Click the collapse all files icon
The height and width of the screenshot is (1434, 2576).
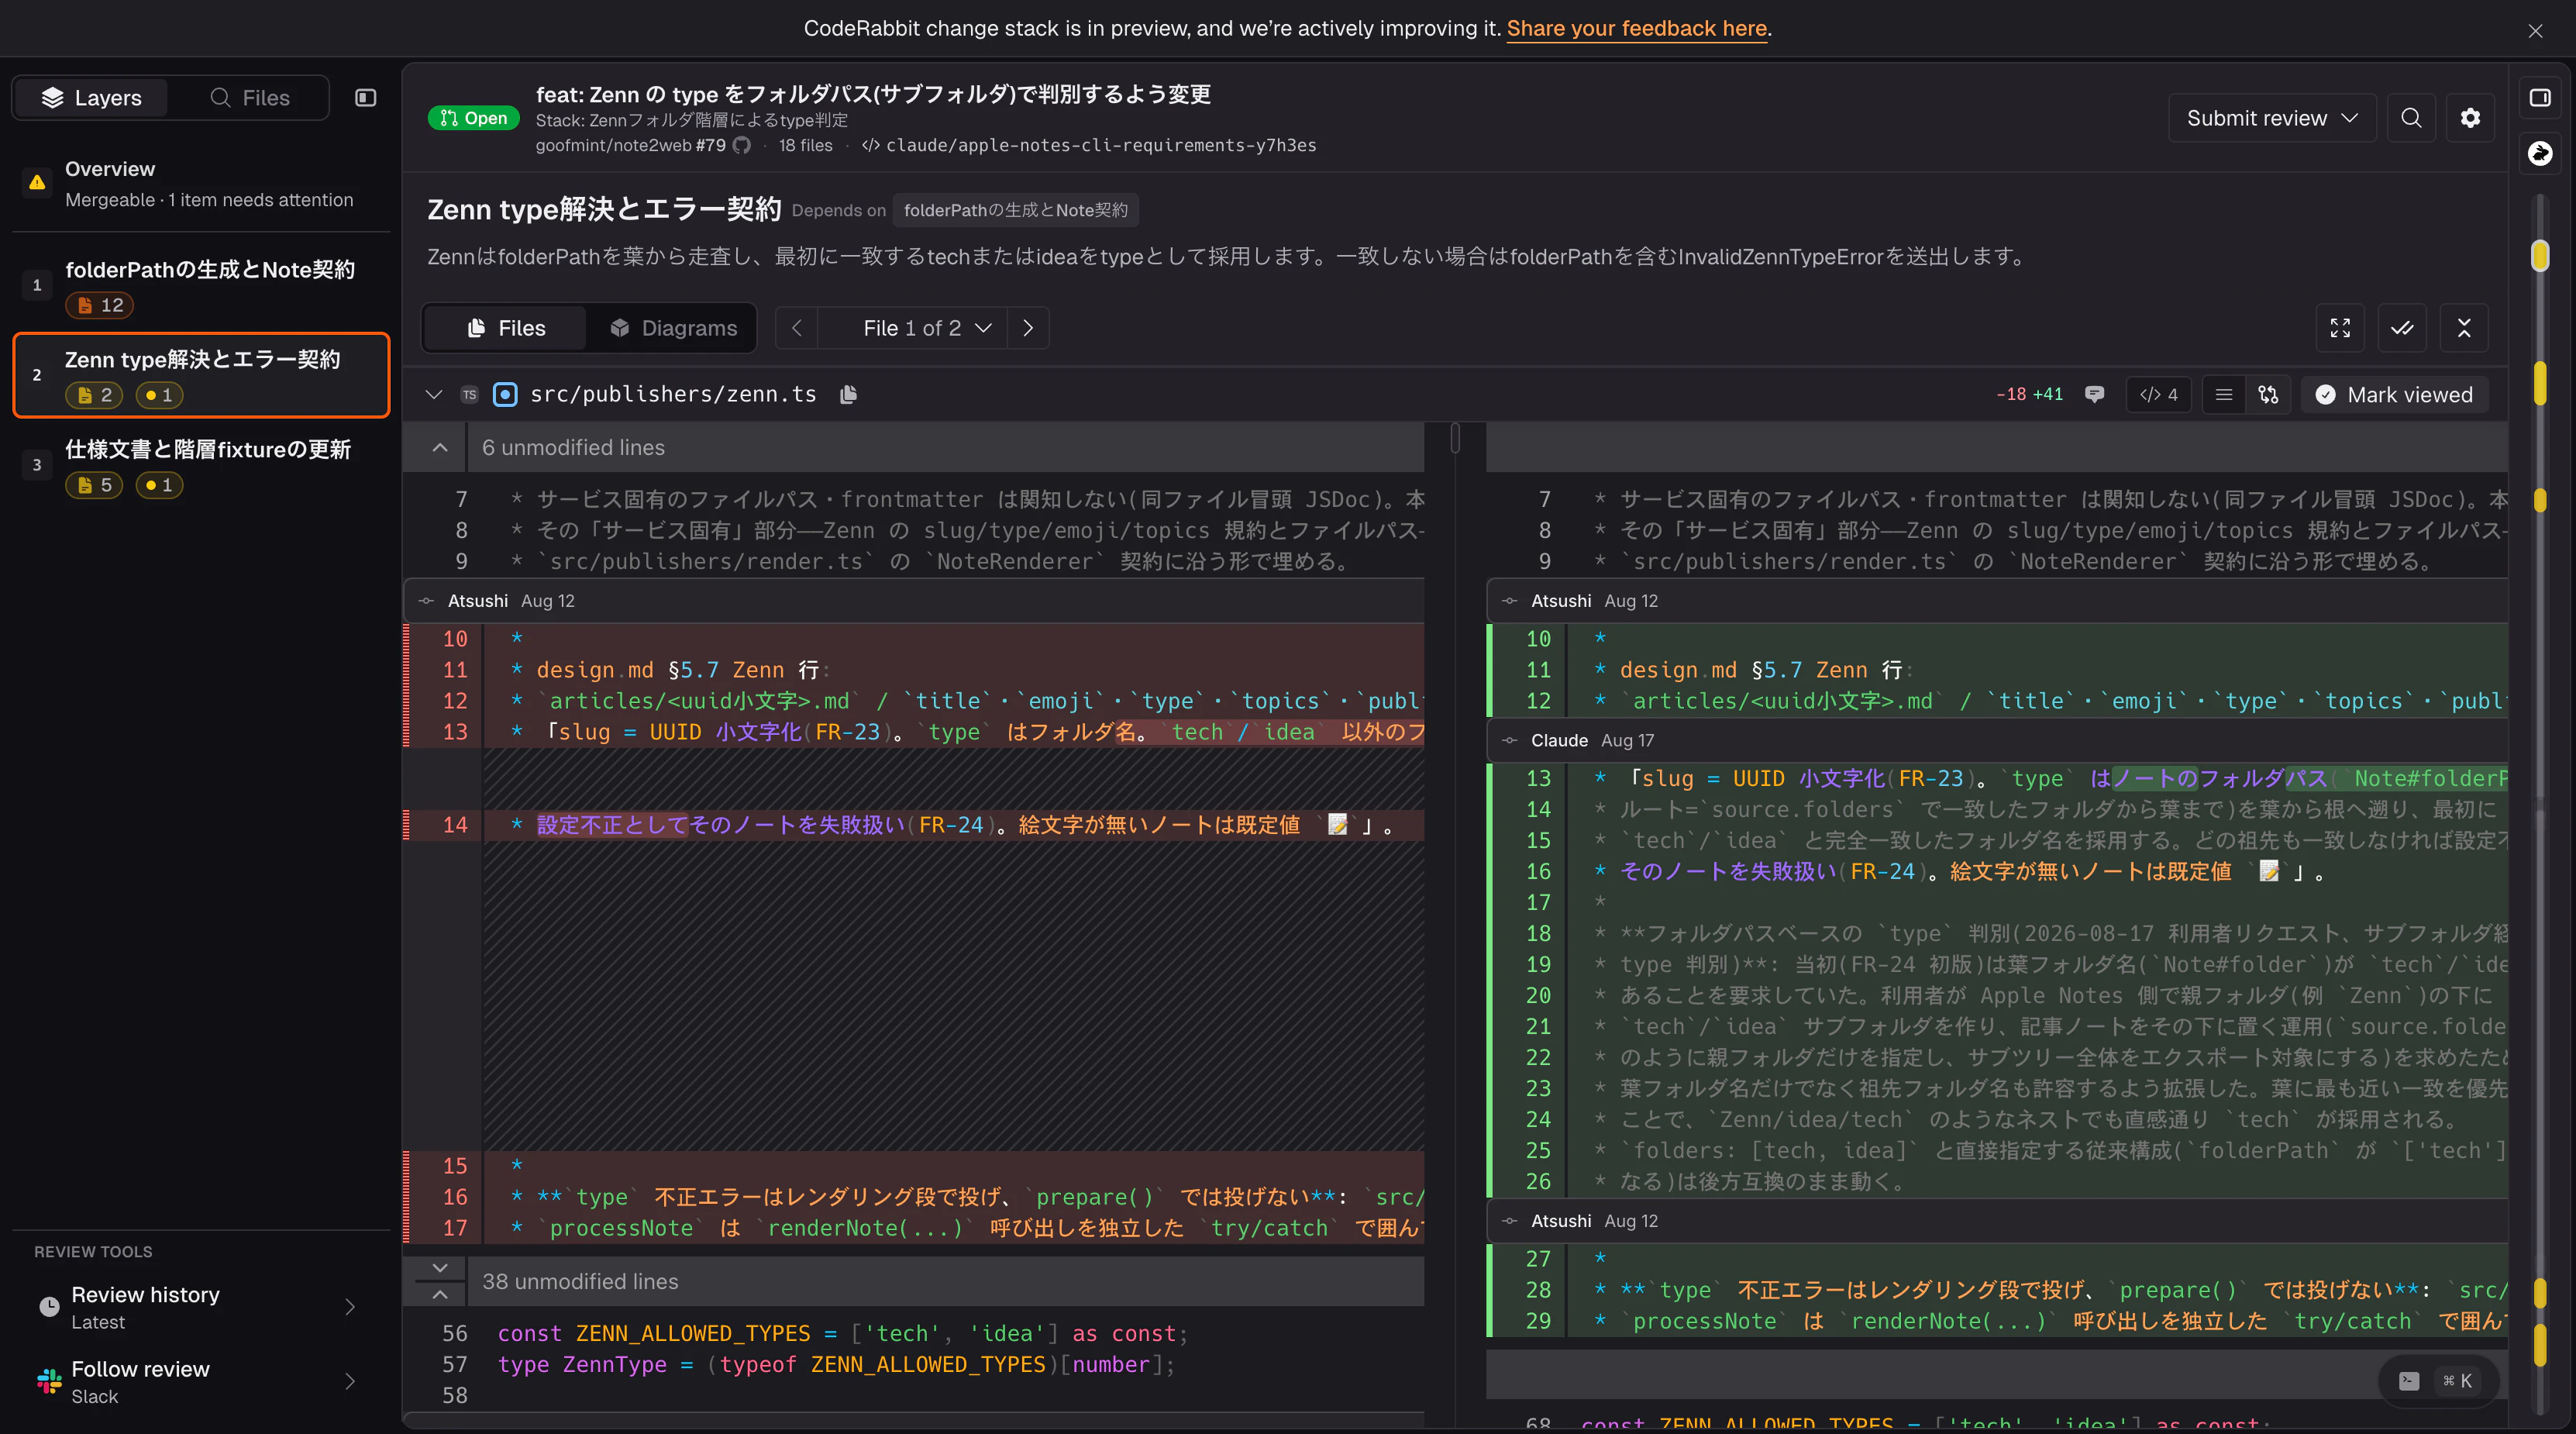(x=2464, y=328)
